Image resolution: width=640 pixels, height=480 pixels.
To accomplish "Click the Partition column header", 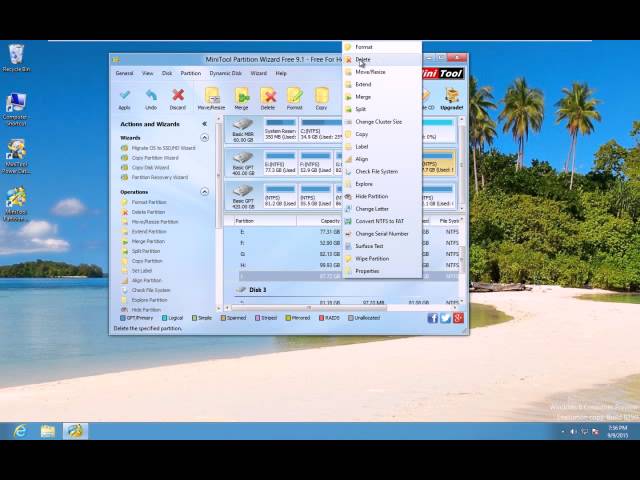I will pos(265,221).
